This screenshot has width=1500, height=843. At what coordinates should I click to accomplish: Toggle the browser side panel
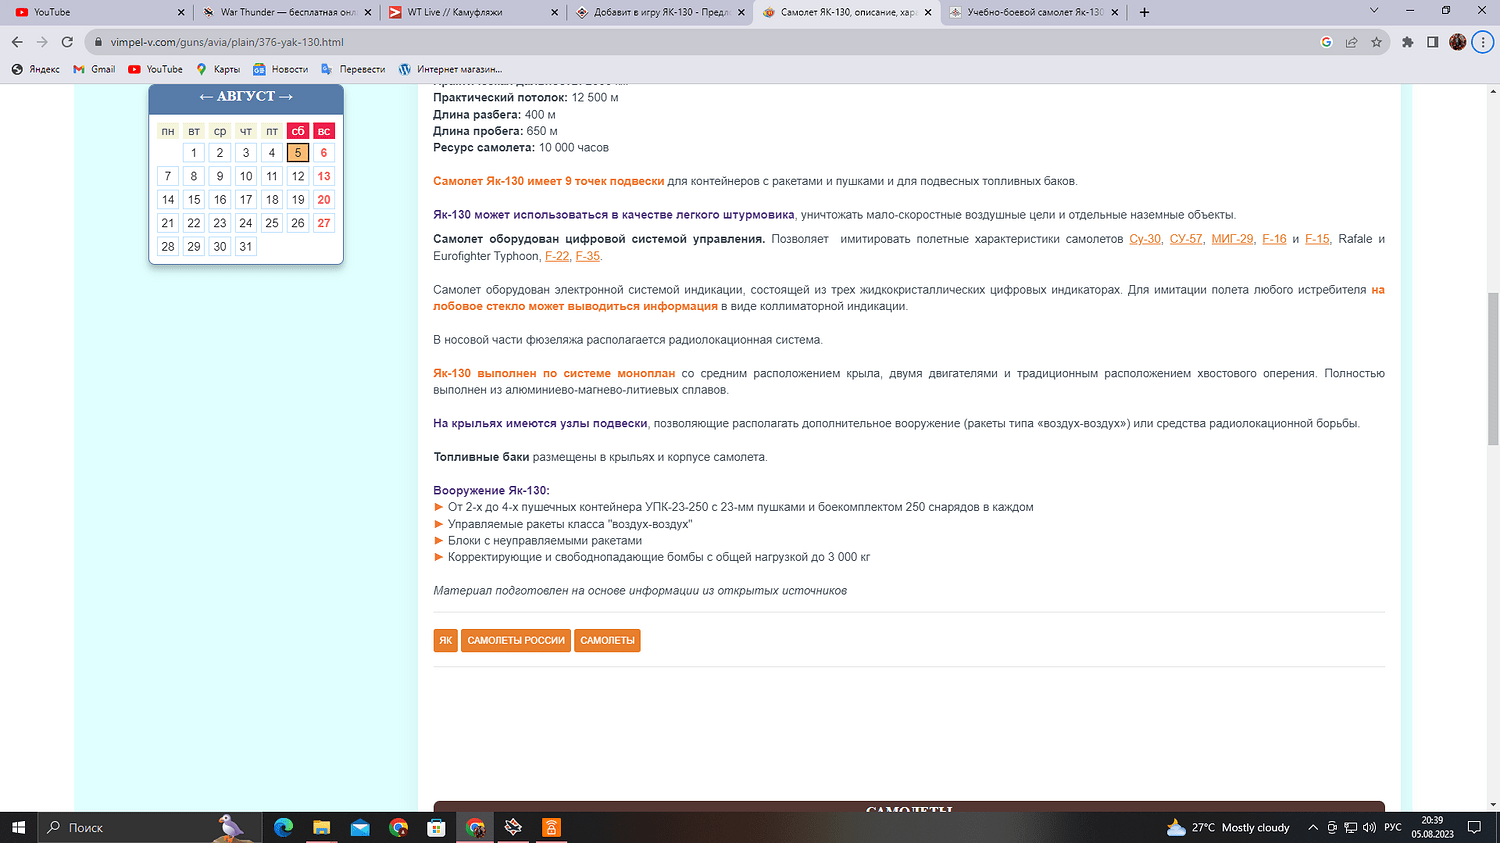tap(1432, 42)
